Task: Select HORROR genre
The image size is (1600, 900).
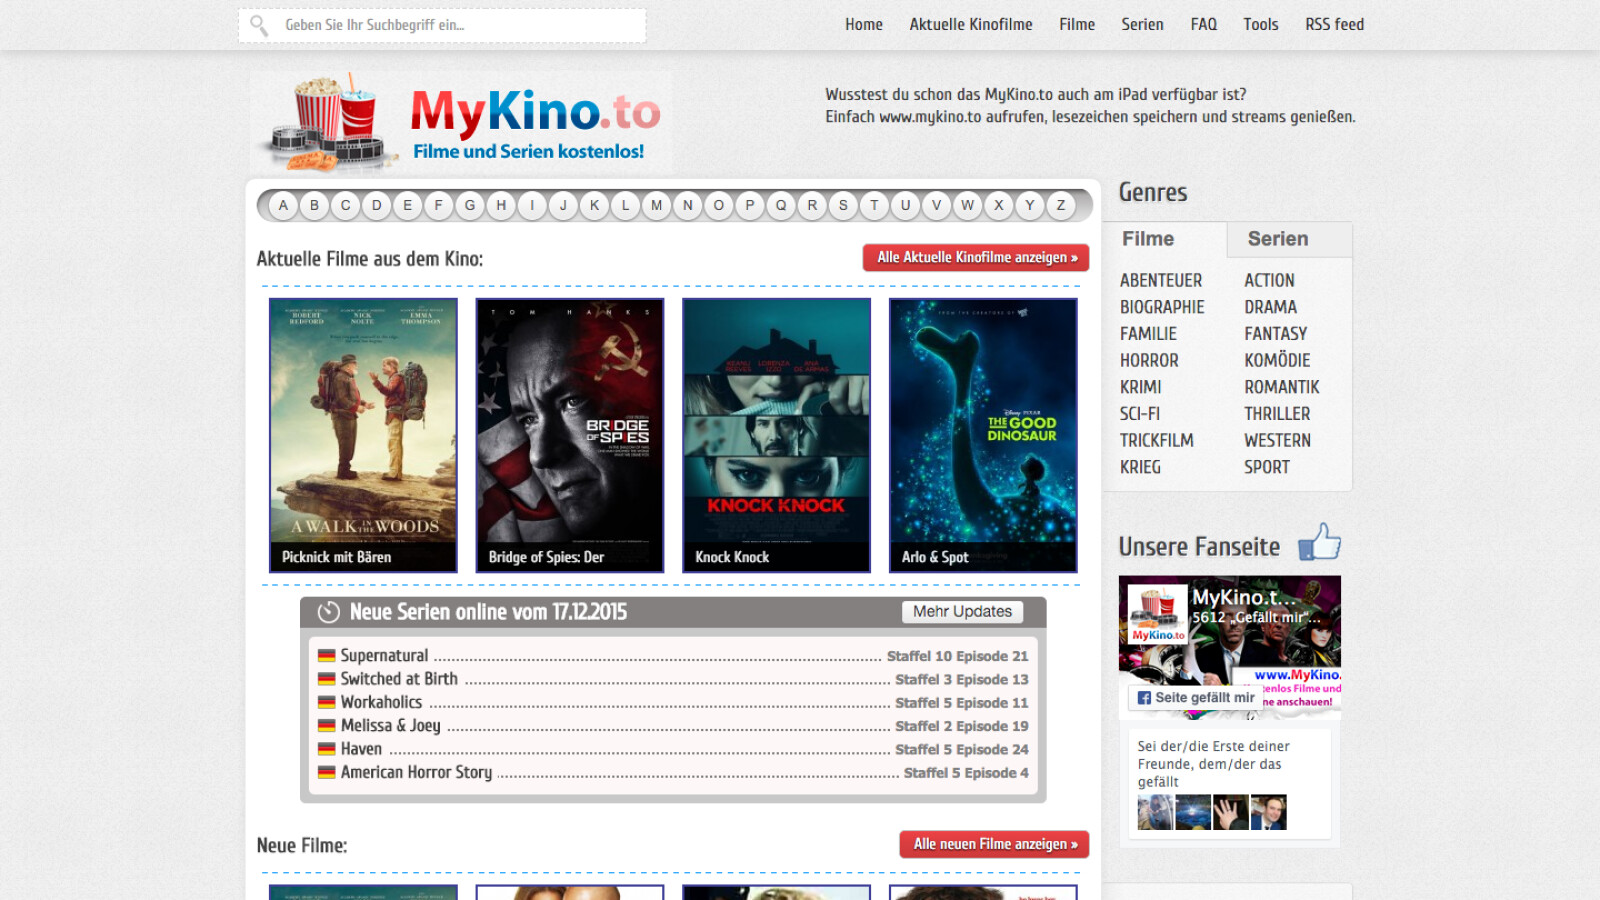Action: tap(1149, 360)
